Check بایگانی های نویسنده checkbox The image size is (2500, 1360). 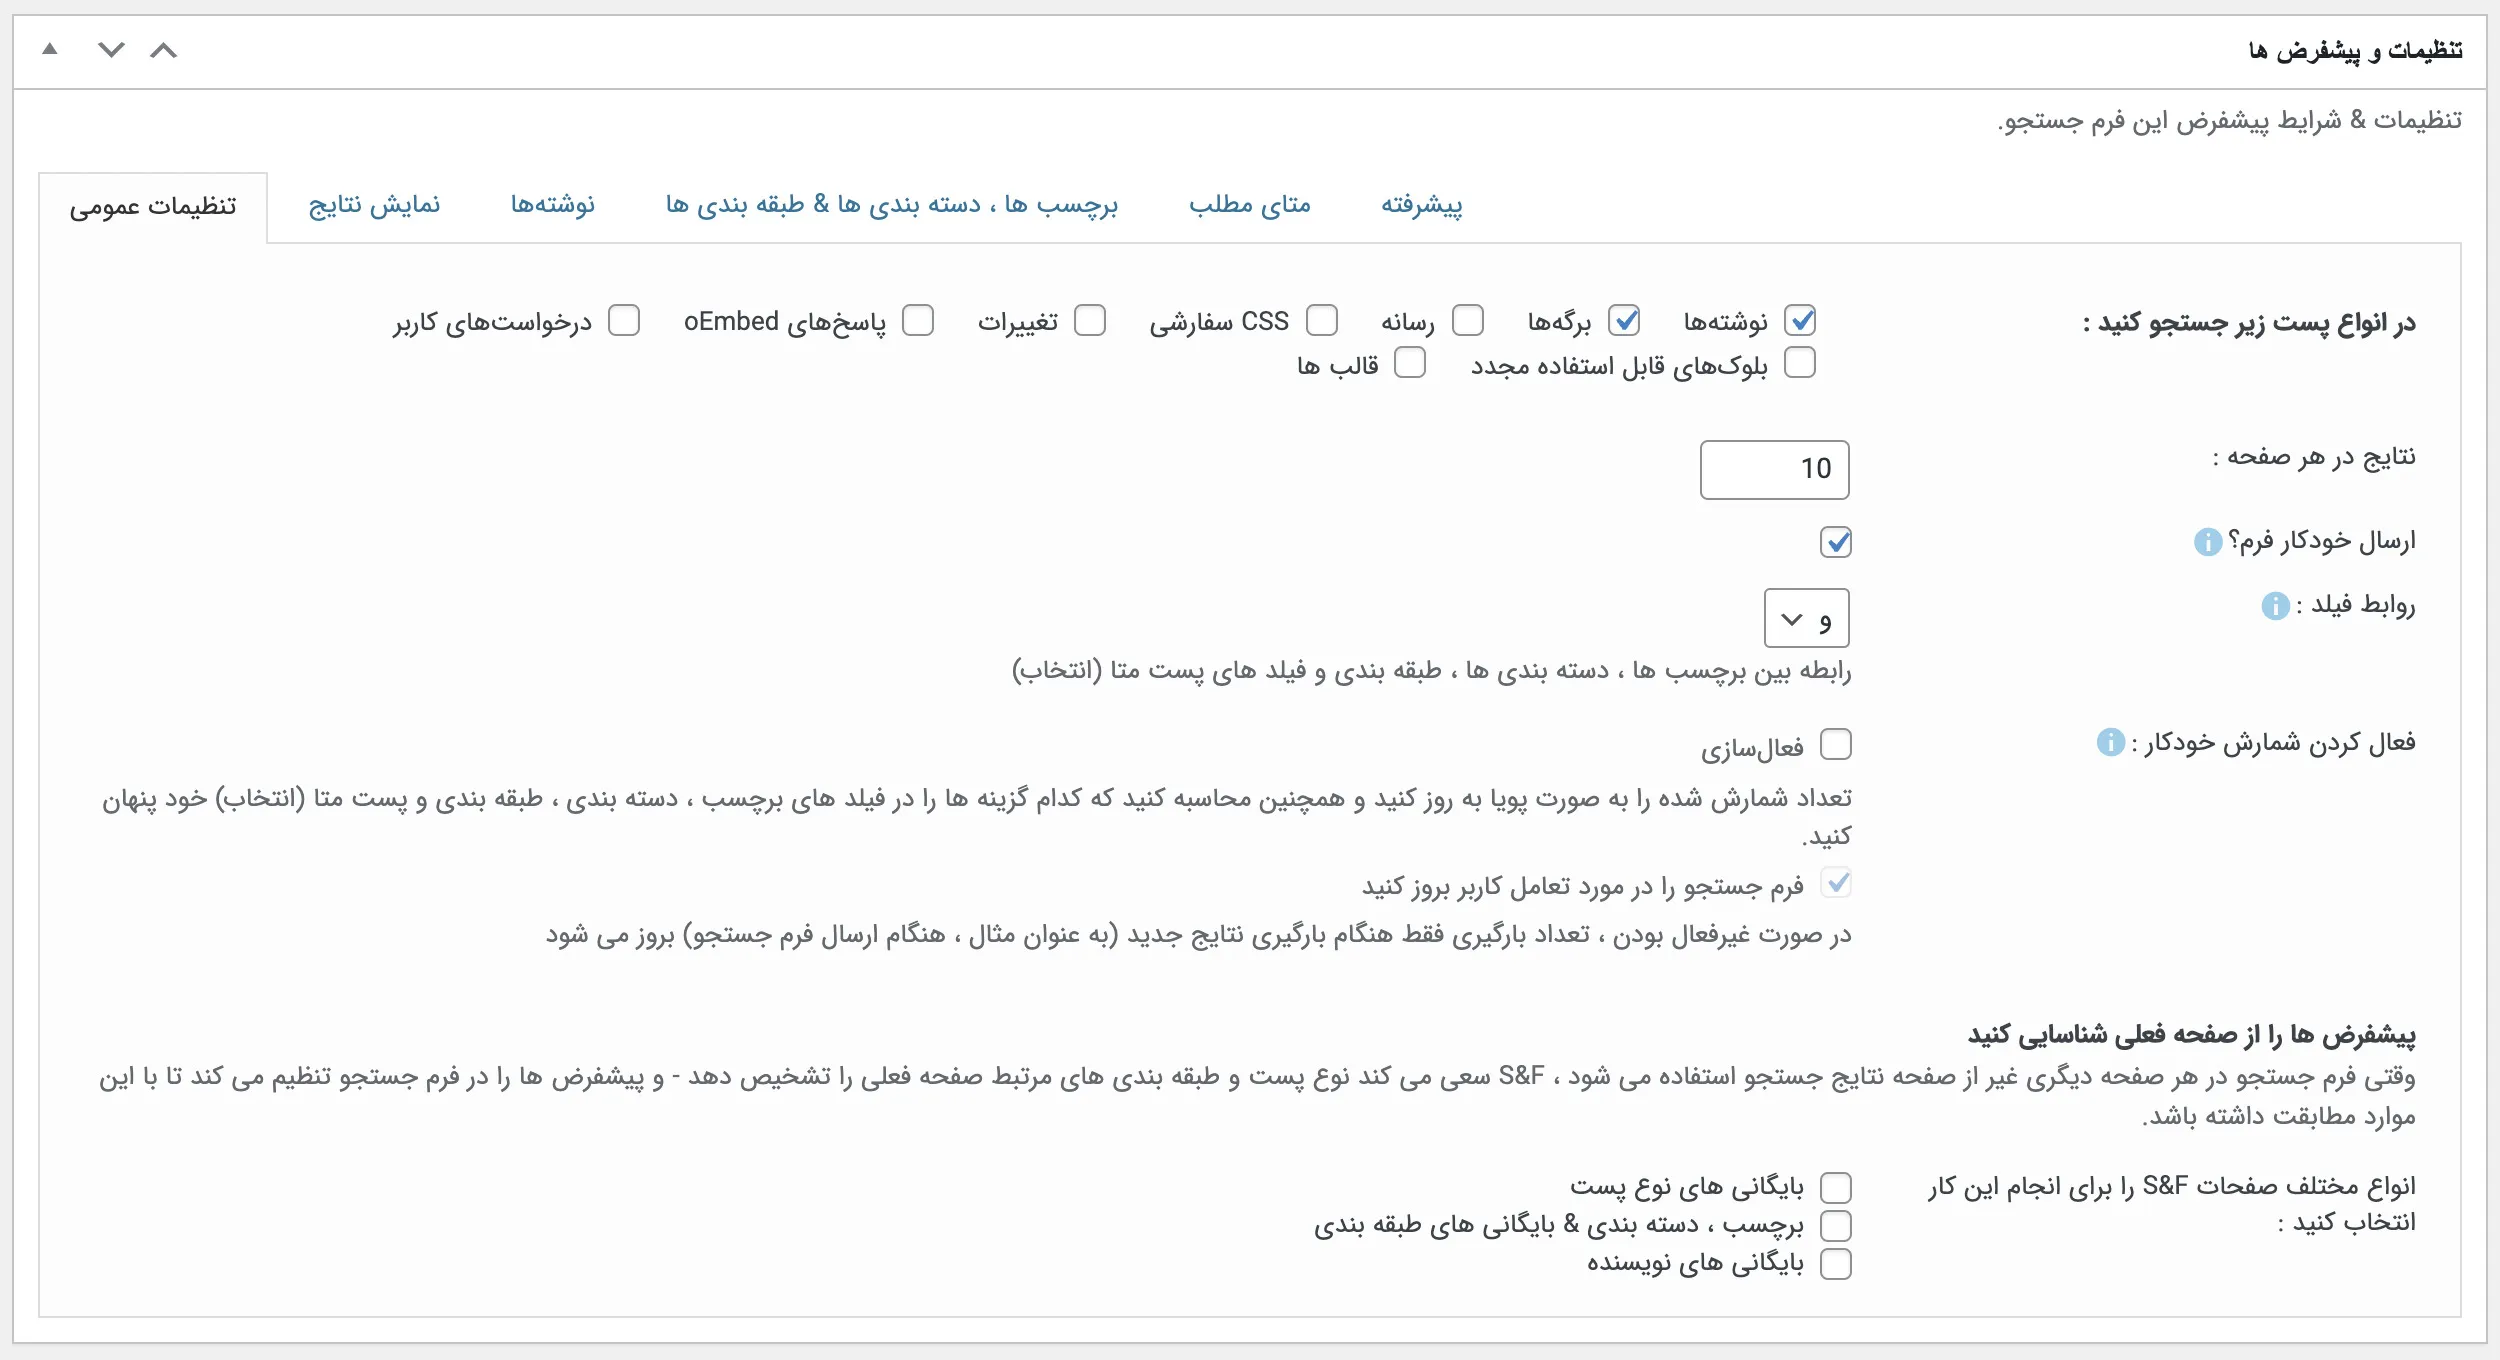pyautogui.click(x=1836, y=1264)
